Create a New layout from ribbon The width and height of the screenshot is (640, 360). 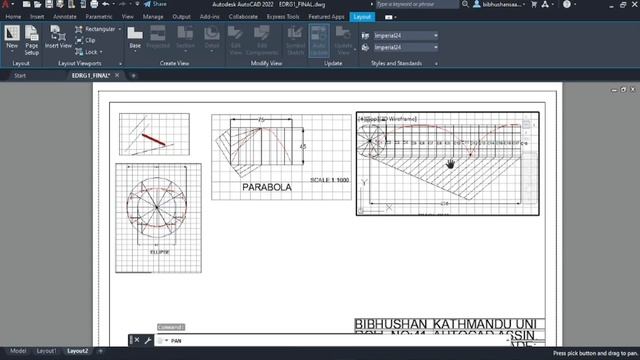(x=12, y=38)
